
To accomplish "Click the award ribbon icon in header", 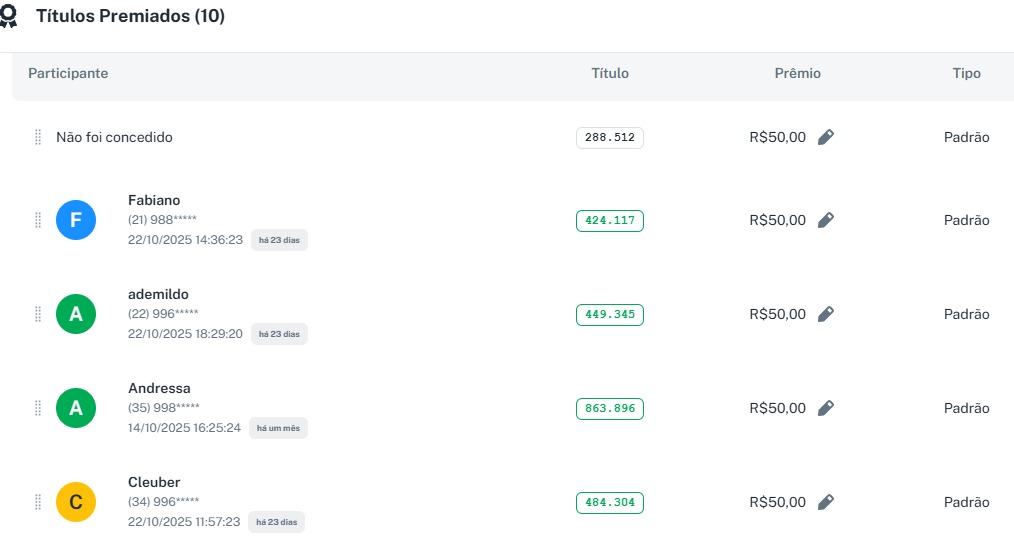I will point(9,17).
